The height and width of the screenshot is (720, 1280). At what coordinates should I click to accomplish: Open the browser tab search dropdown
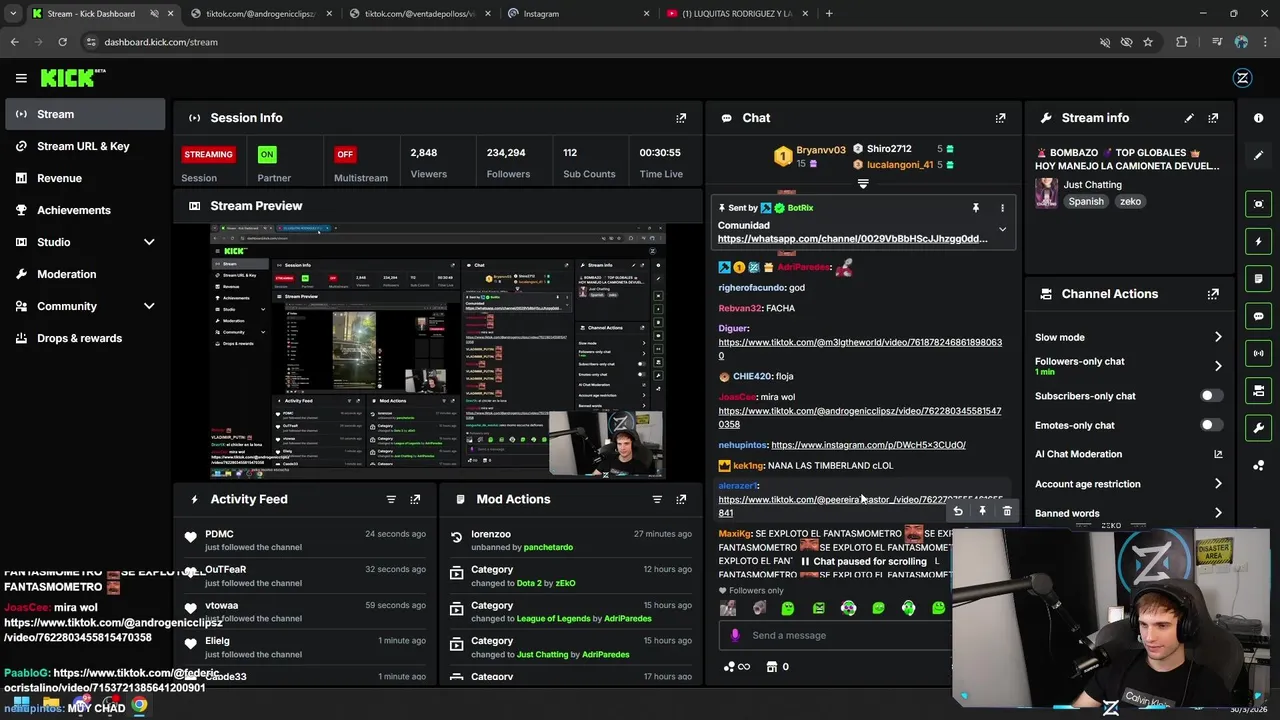tap(13, 14)
